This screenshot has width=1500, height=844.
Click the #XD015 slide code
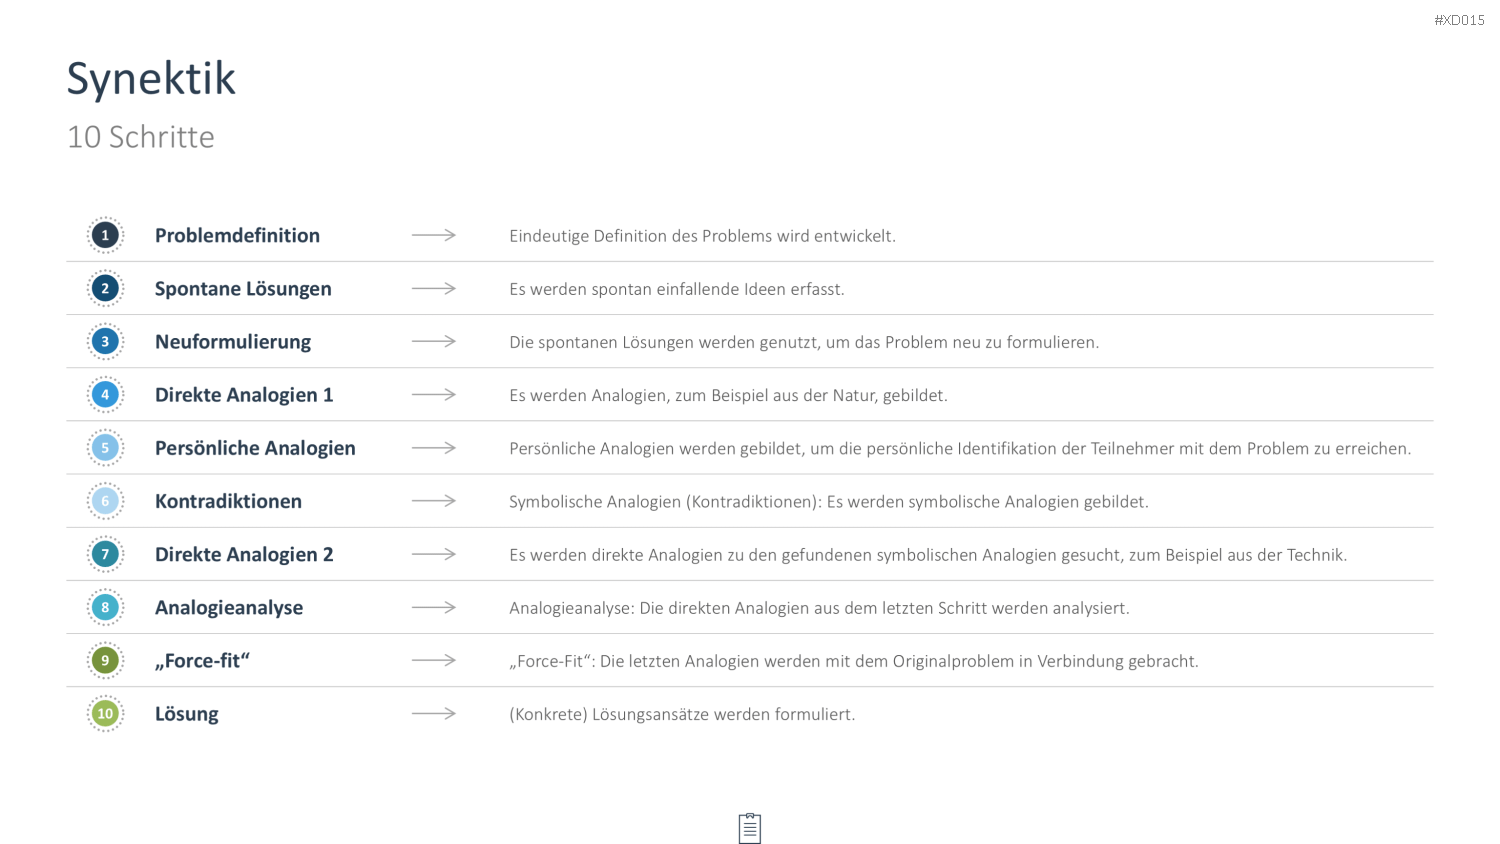click(x=1459, y=20)
